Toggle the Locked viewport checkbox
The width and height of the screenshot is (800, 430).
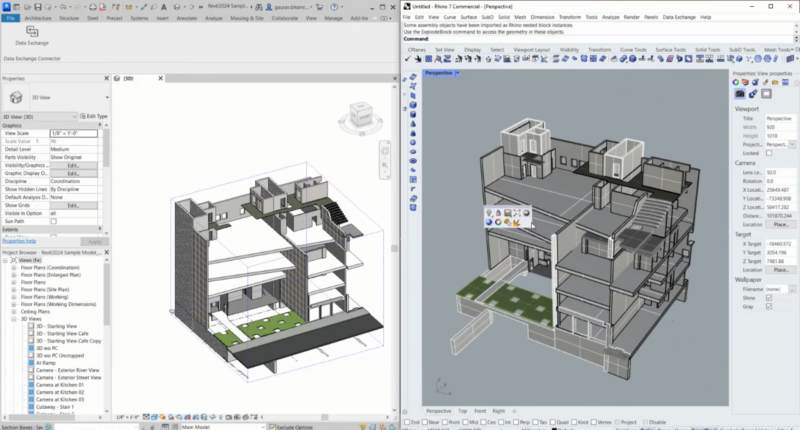tap(770, 153)
